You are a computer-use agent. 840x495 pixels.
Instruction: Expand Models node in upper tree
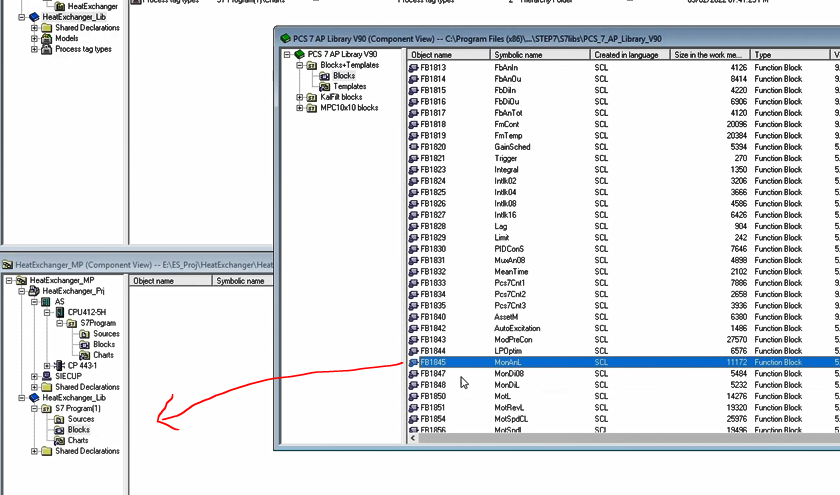click(x=34, y=39)
